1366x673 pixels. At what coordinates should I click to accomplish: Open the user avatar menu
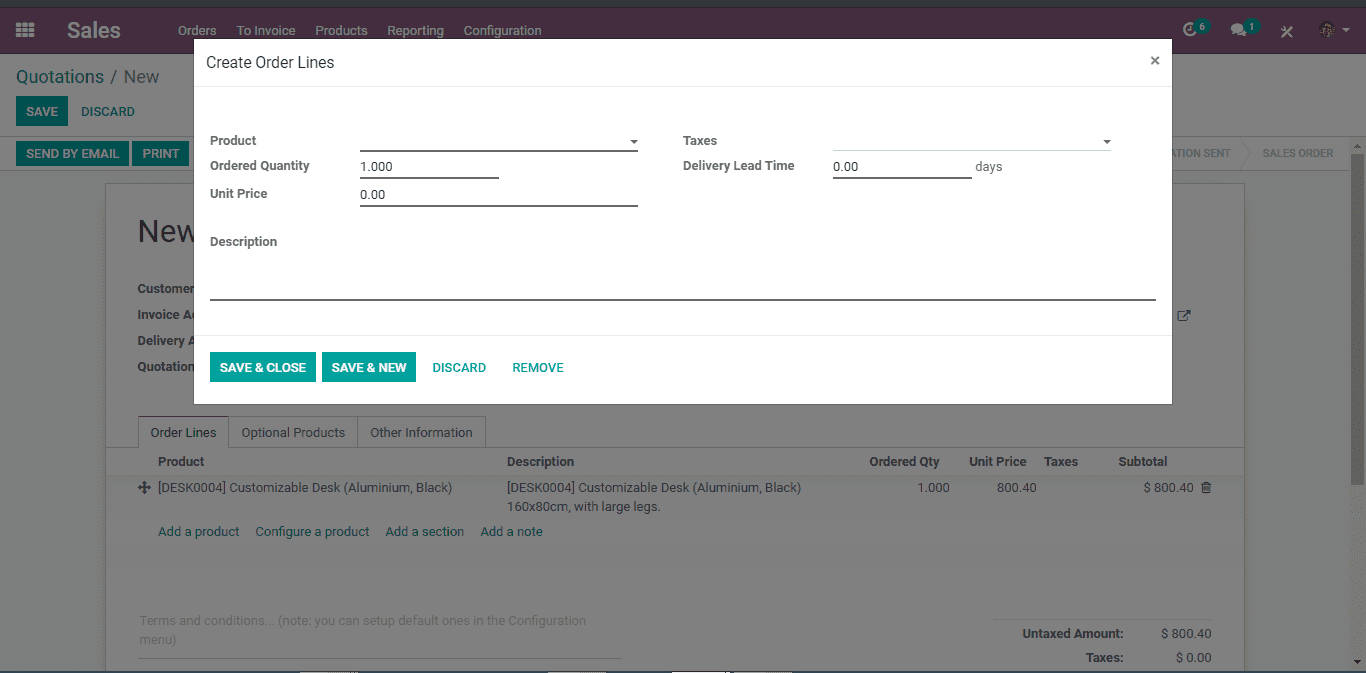pyautogui.click(x=1333, y=30)
